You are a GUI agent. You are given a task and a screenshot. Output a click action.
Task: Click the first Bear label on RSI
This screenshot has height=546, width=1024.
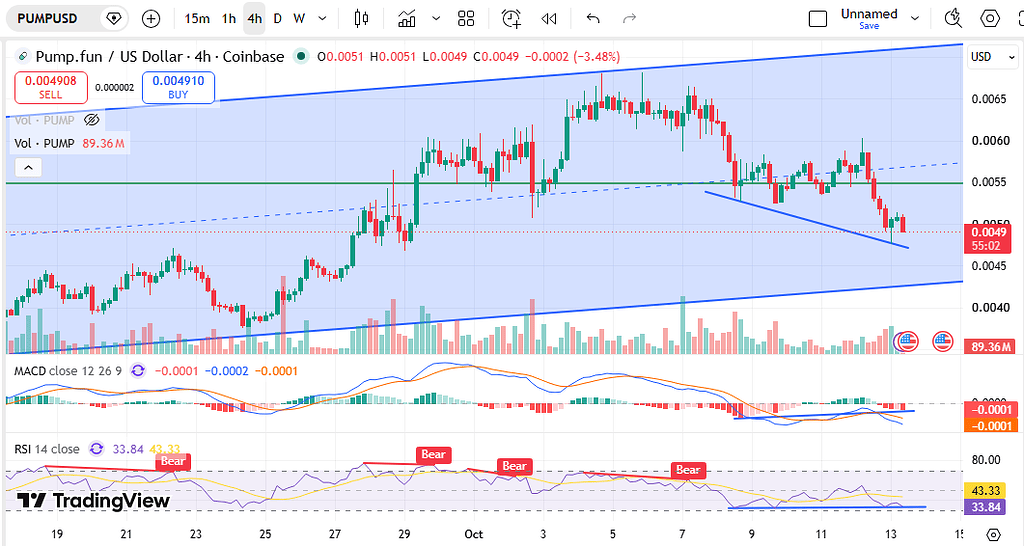click(x=172, y=462)
